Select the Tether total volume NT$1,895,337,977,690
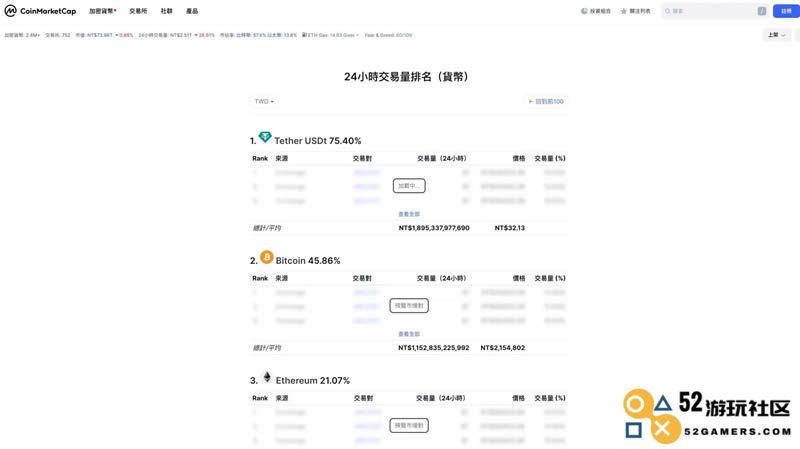This screenshot has width=800, height=449. pos(434,228)
